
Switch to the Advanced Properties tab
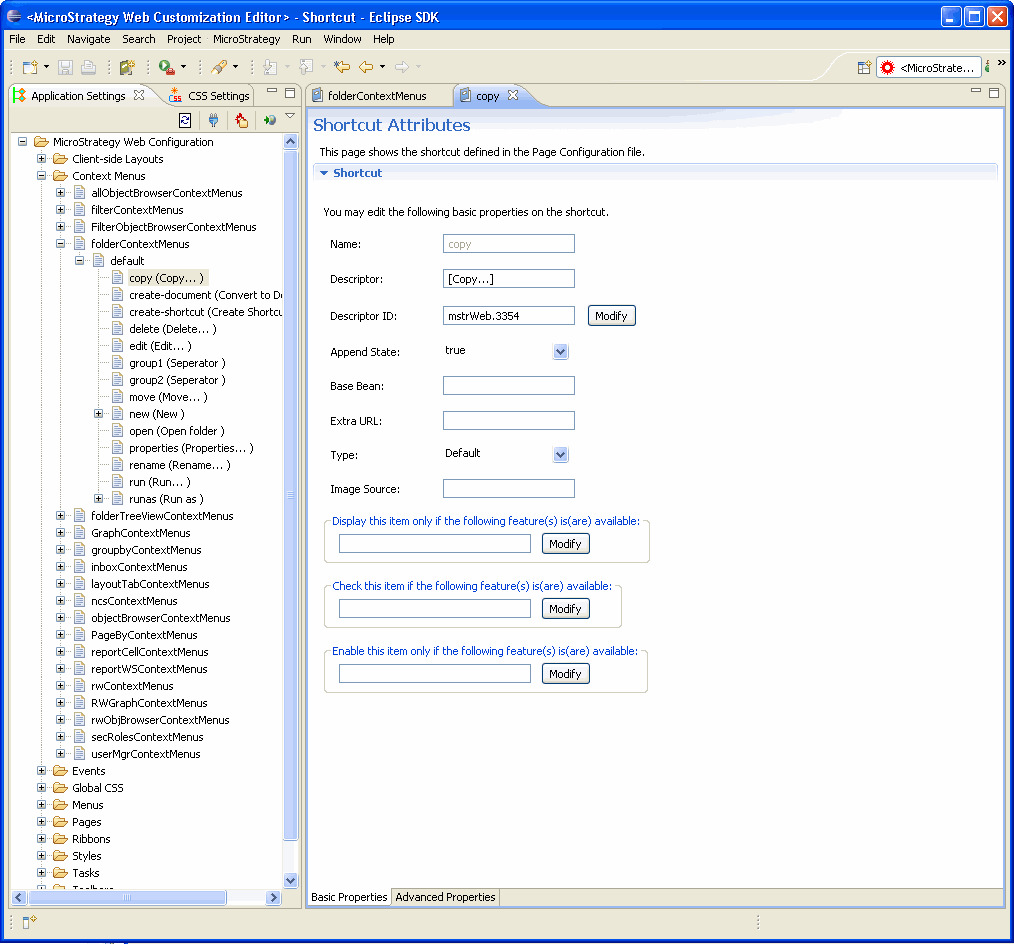(445, 897)
